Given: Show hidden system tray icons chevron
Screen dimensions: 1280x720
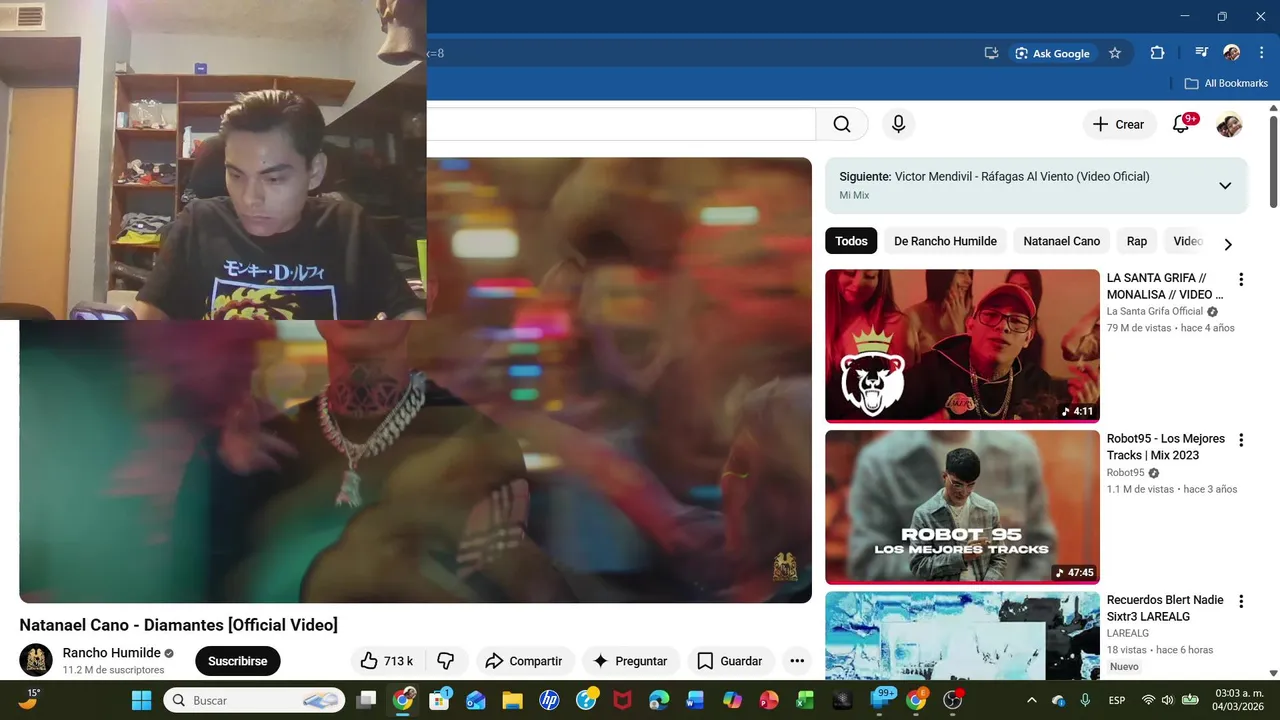Looking at the screenshot, I should point(1032,700).
